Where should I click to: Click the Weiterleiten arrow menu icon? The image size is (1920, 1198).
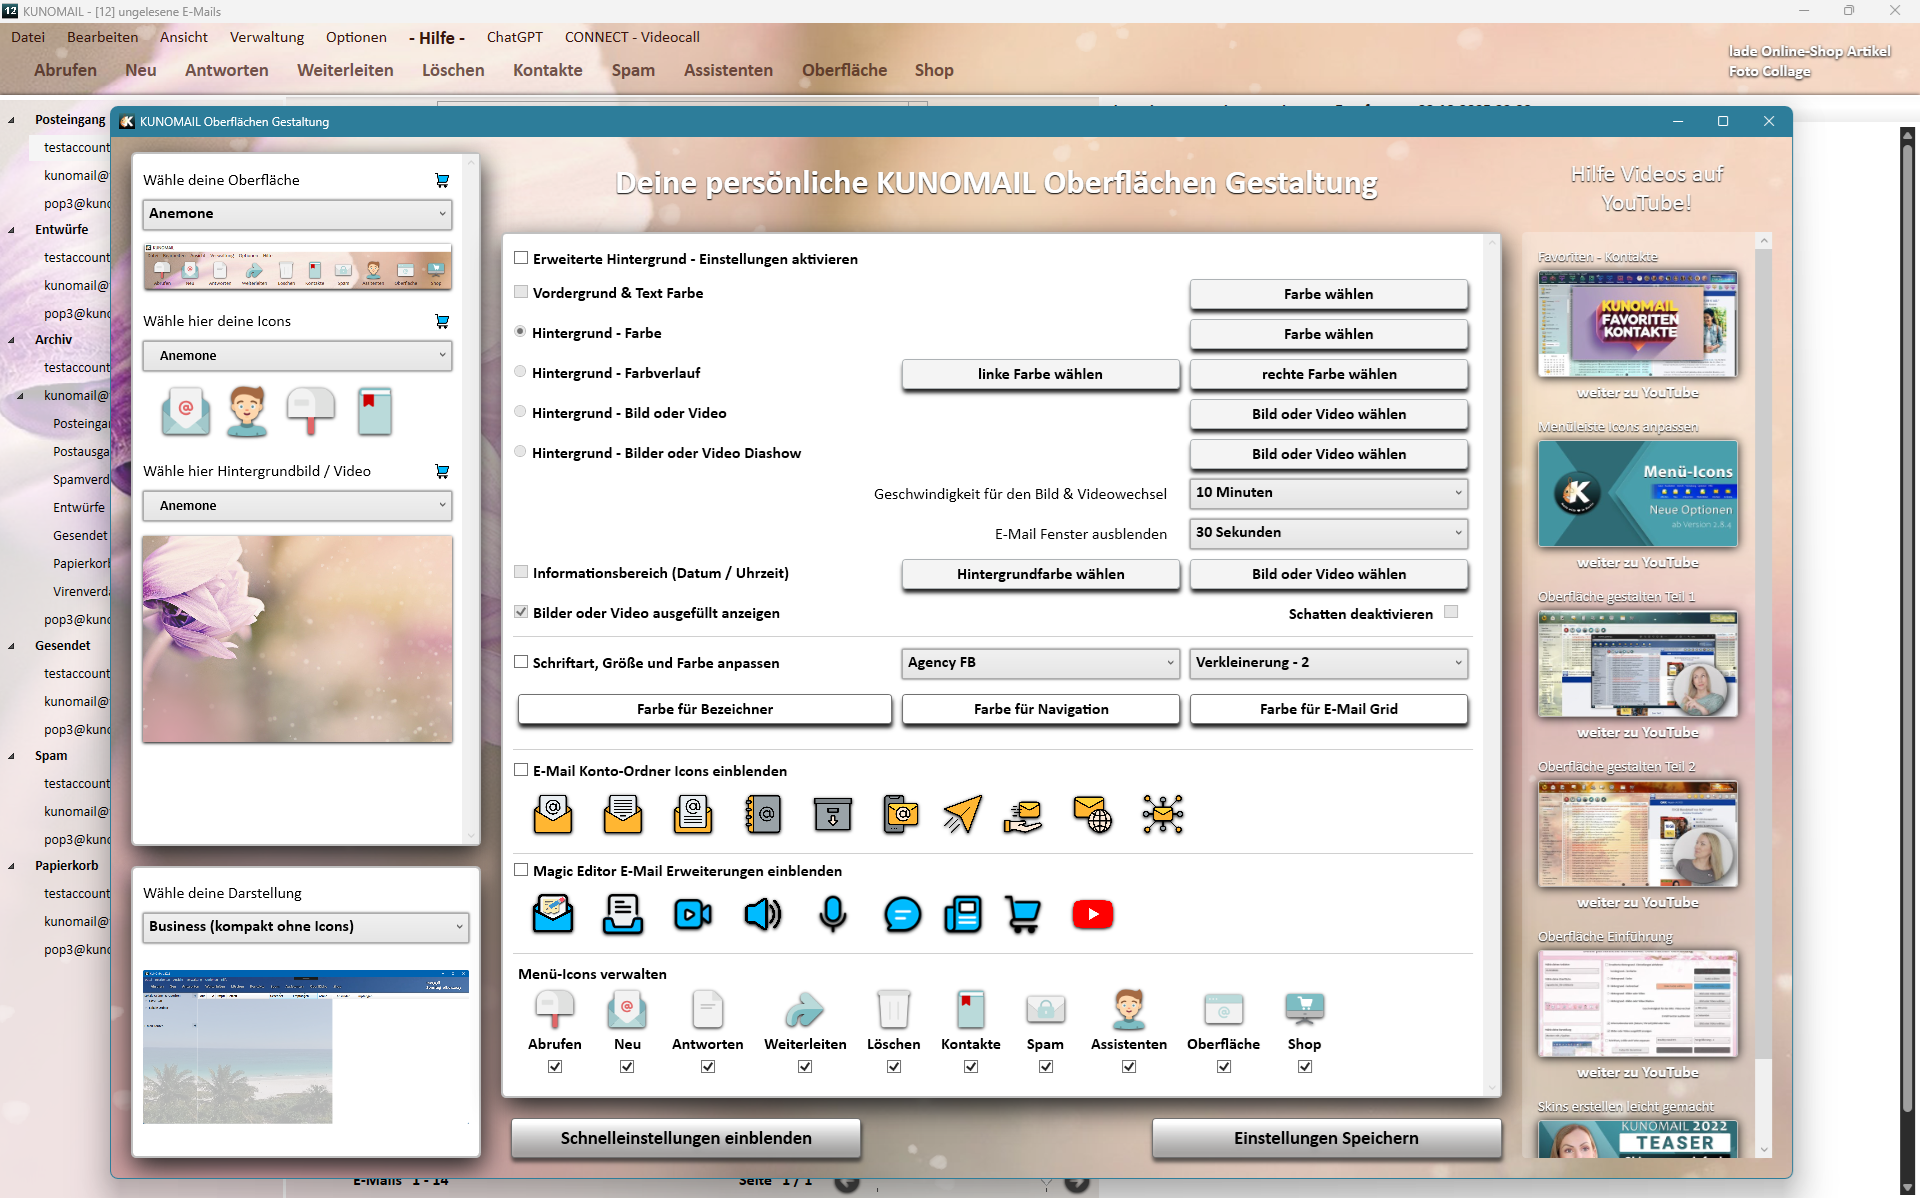point(804,1010)
